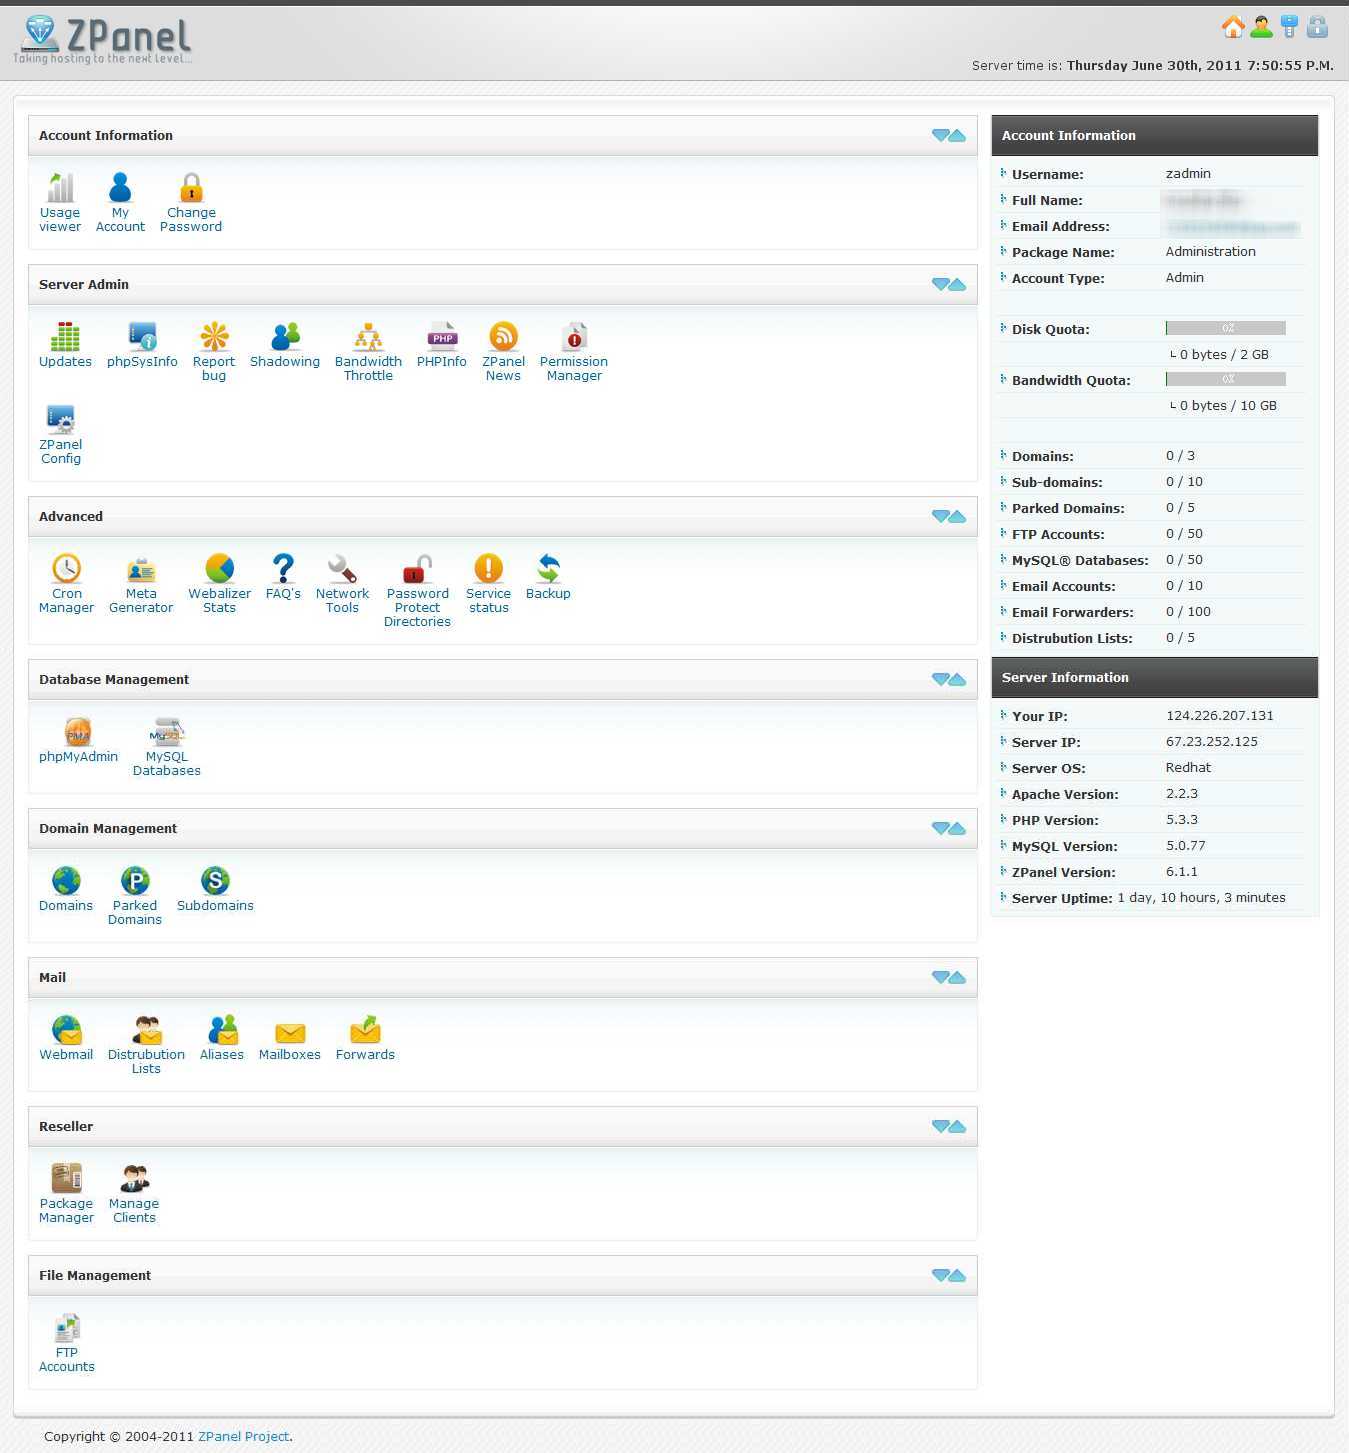This screenshot has height=1453, width=1349.
Task: Open Change Password padlock icon
Action: [x=191, y=188]
